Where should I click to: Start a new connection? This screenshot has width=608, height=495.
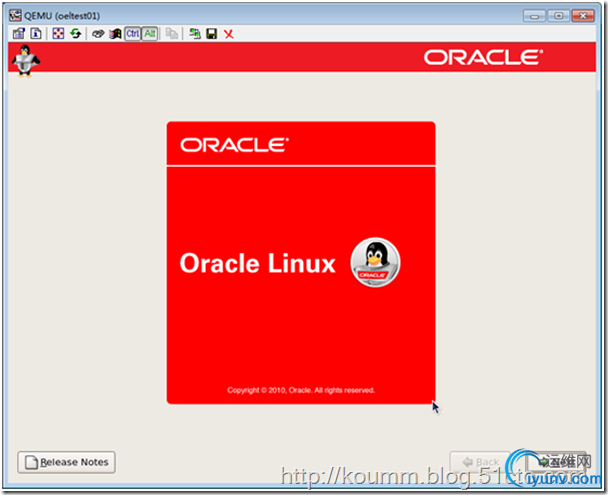tap(195, 34)
